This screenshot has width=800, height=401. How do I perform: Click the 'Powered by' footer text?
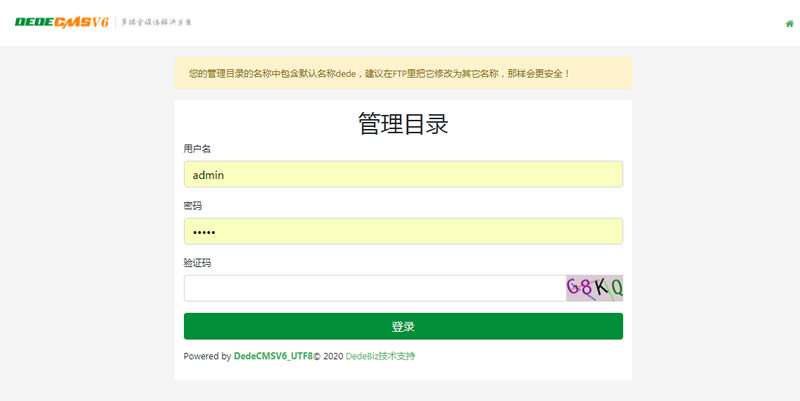207,356
